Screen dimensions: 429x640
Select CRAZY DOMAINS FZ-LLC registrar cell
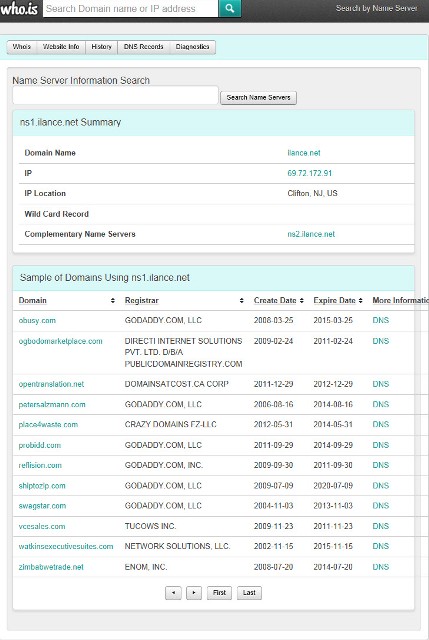point(171,424)
